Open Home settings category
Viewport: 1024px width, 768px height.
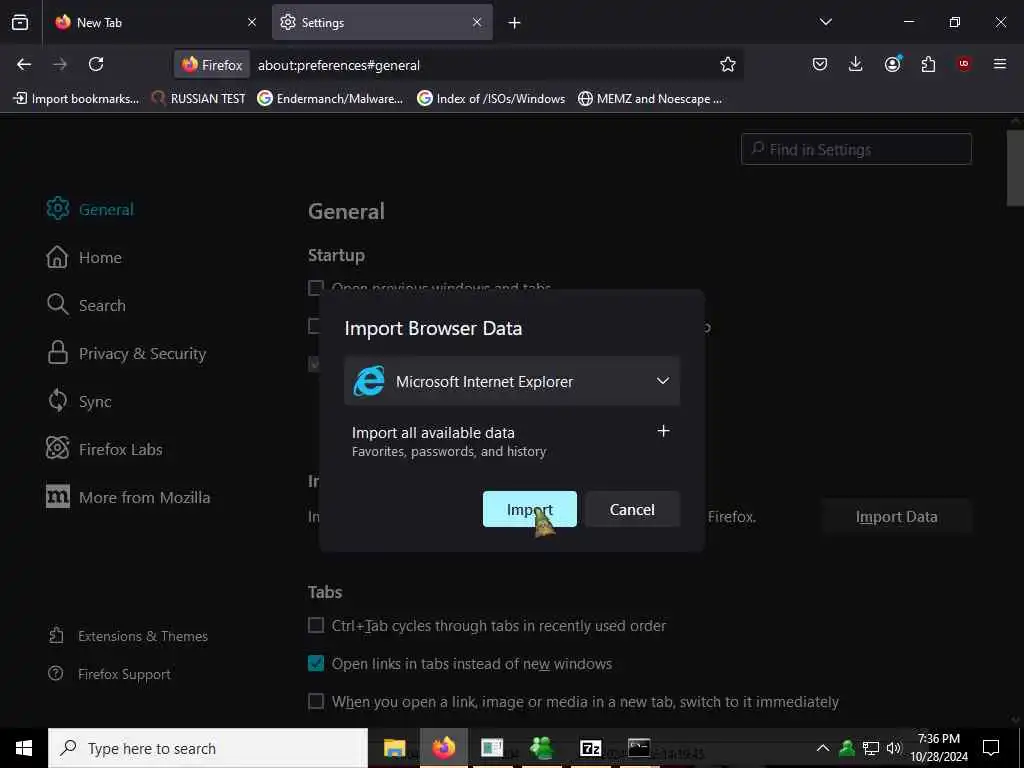pyautogui.click(x=84, y=257)
